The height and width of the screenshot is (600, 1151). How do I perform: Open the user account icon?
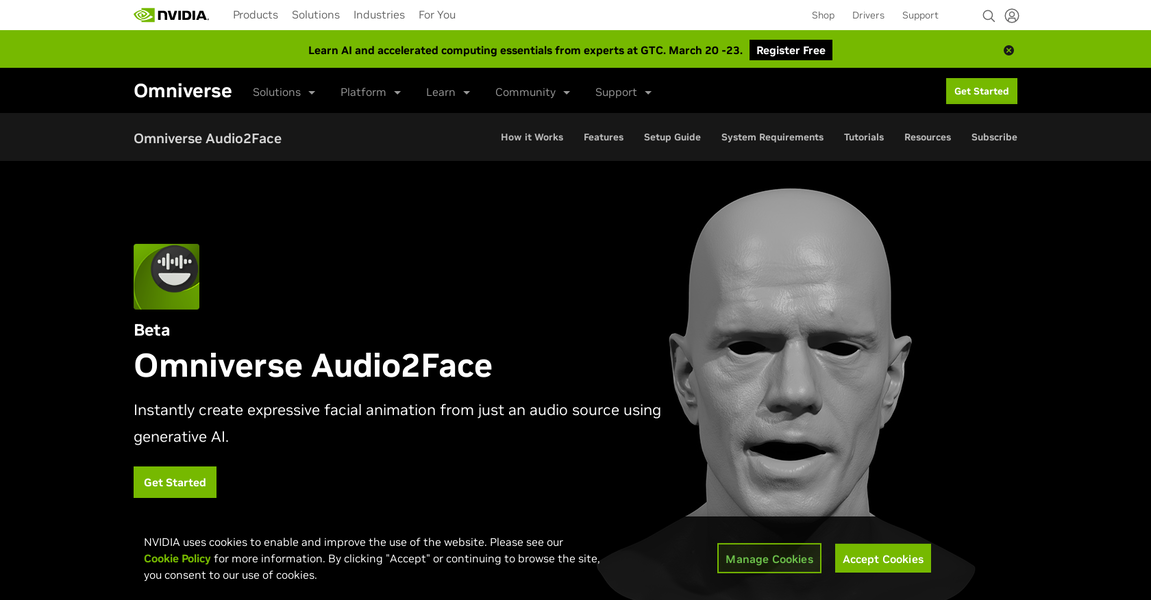[x=1011, y=15]
